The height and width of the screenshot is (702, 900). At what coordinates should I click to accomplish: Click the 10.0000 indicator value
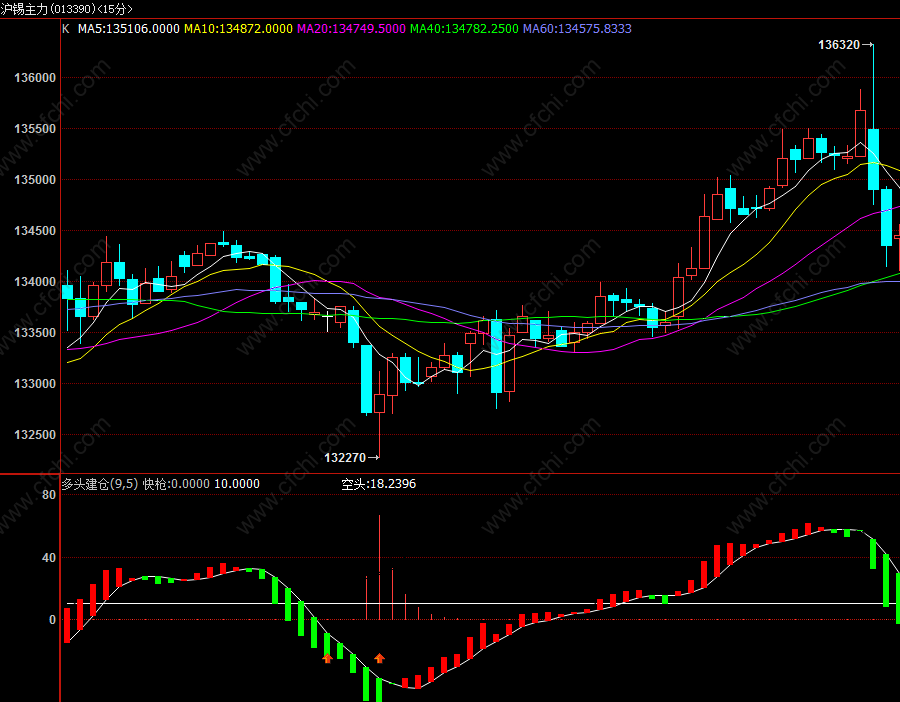point(237,484)
